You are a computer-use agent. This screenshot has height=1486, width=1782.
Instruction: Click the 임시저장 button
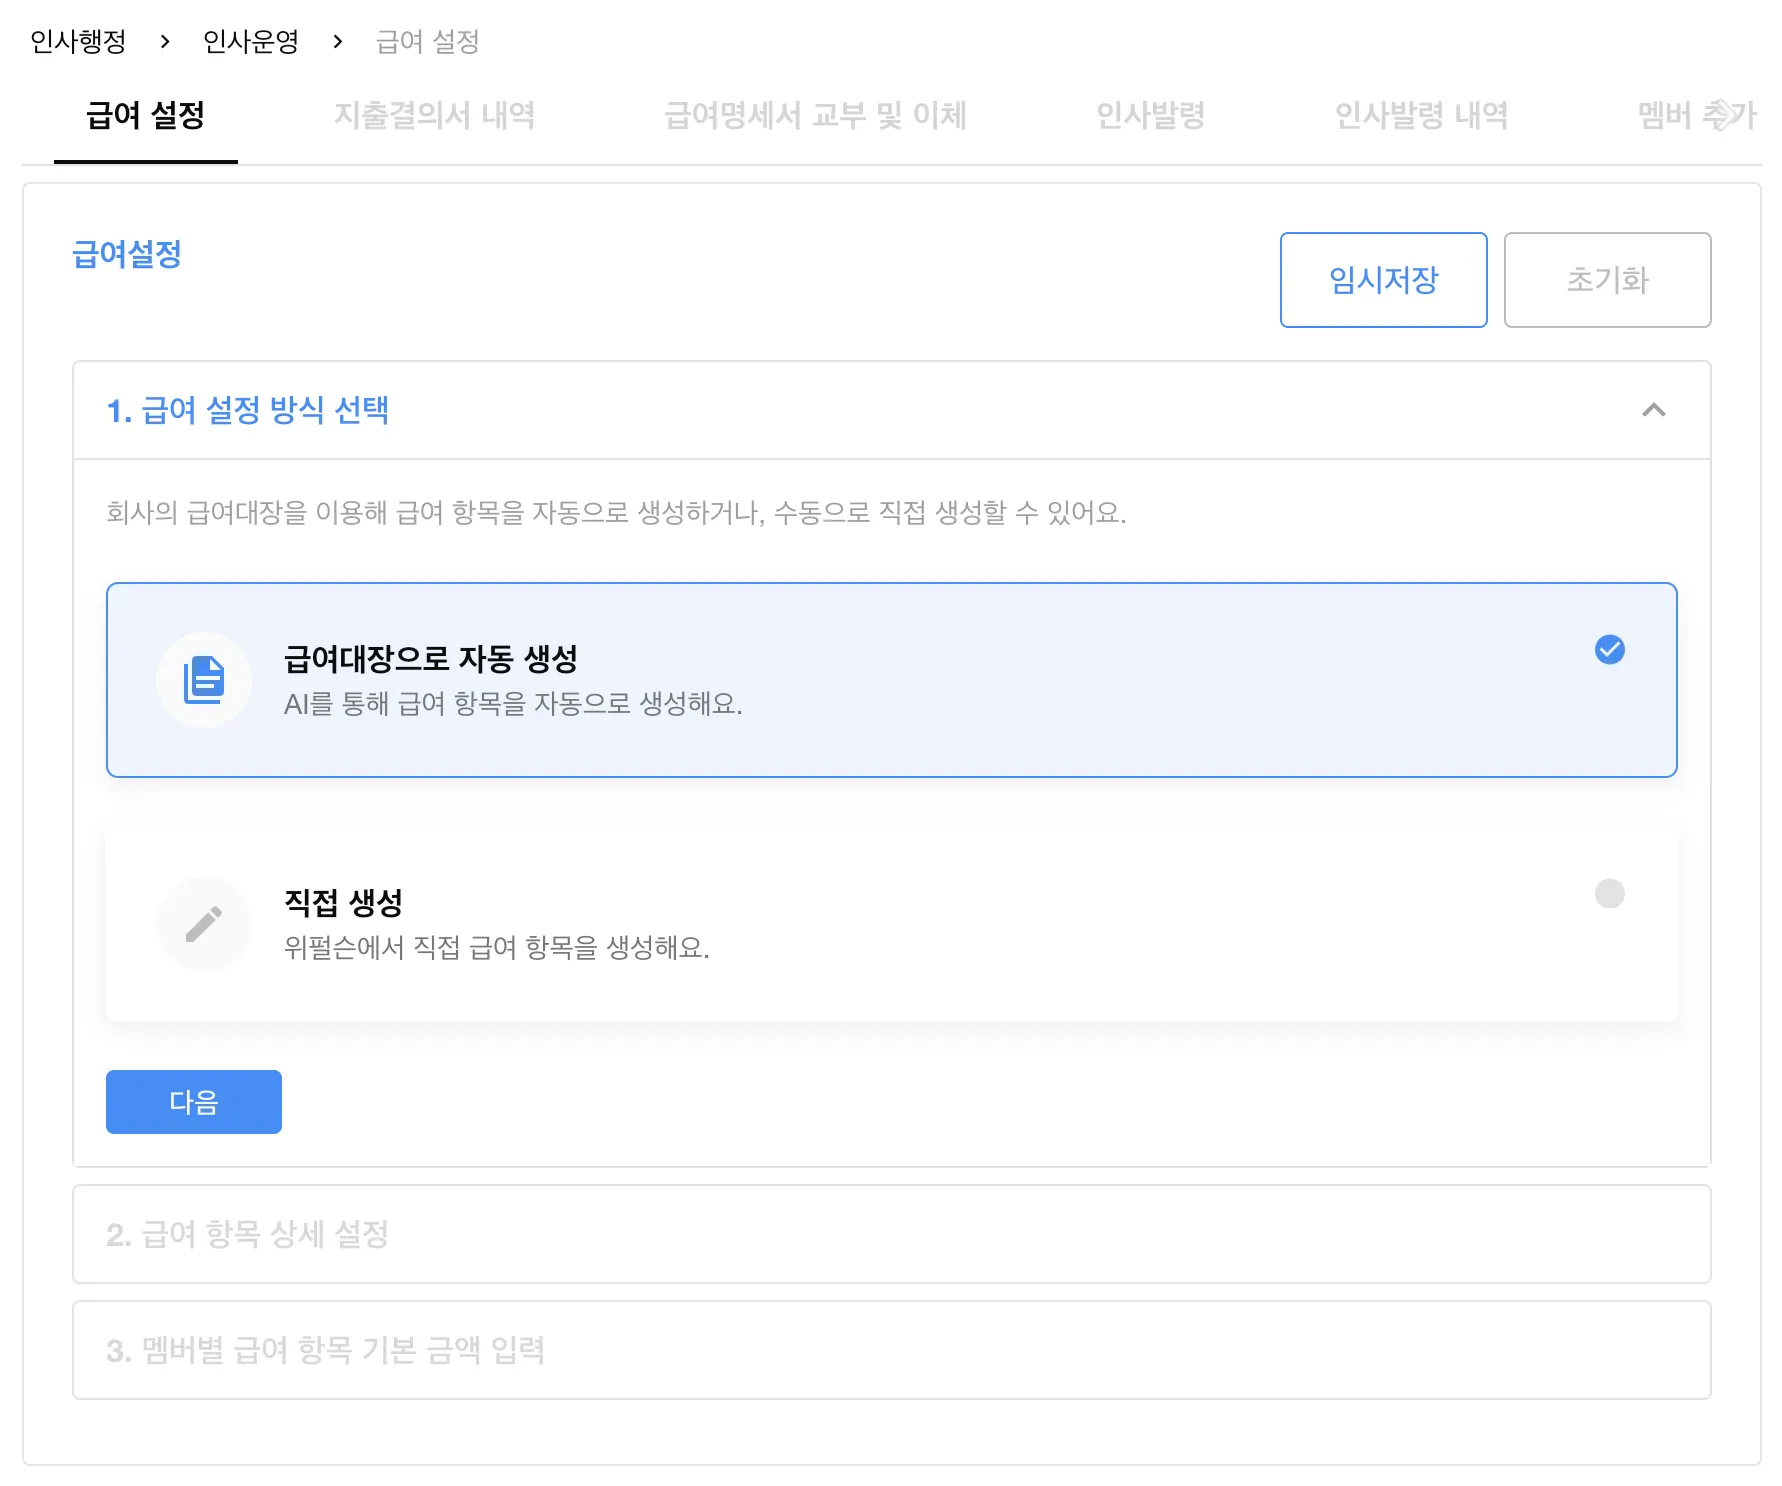point(1383,280)
